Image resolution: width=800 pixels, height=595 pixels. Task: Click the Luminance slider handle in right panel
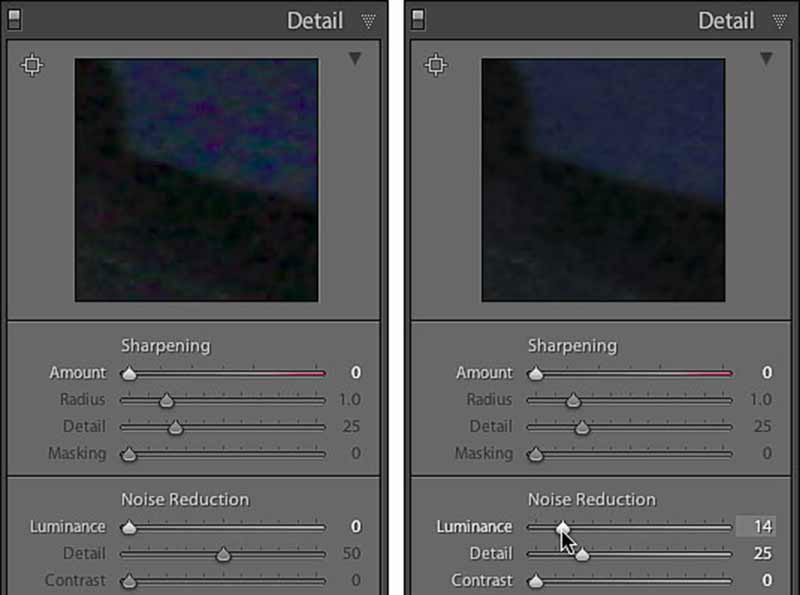[563, 527]
